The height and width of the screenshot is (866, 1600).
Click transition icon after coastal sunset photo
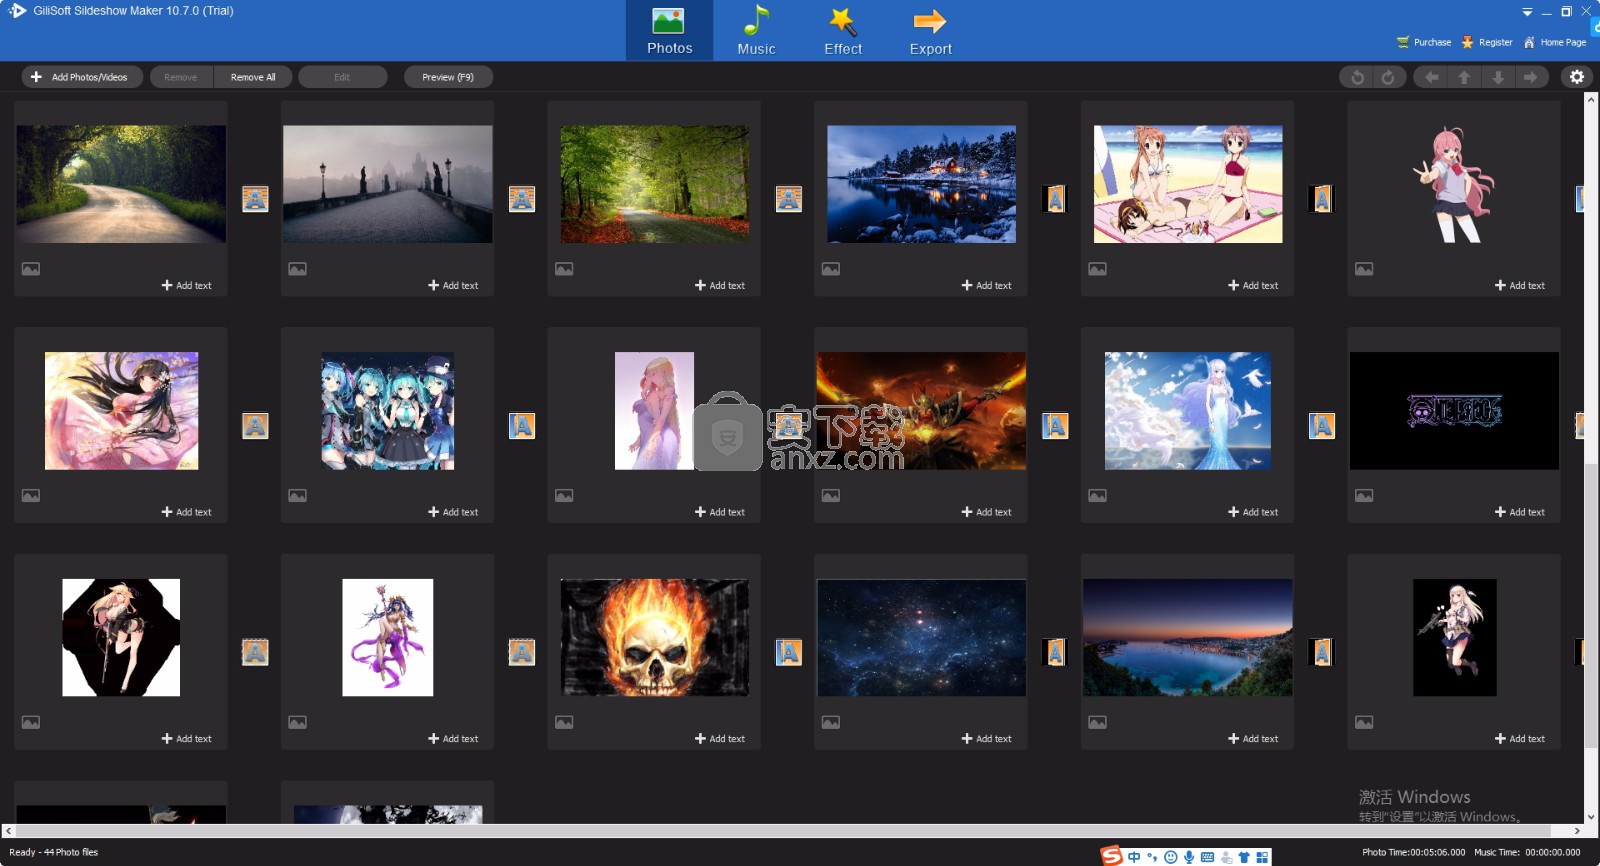point(1322,653)
